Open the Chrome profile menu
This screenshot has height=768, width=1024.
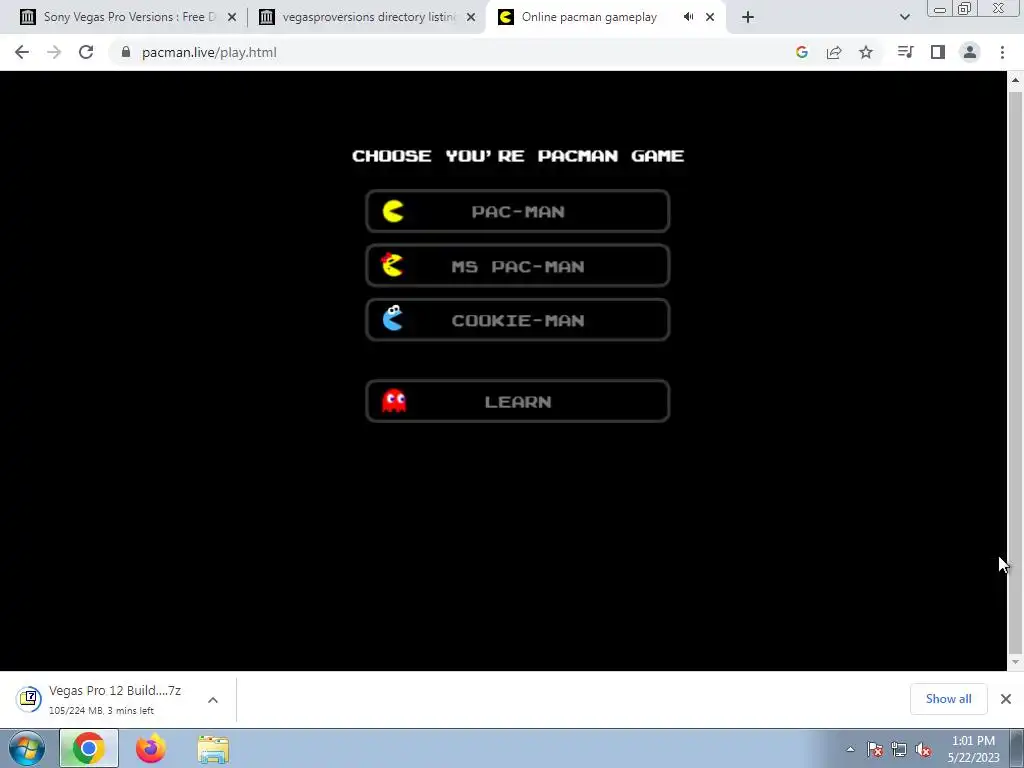click(x=970, y=52)
